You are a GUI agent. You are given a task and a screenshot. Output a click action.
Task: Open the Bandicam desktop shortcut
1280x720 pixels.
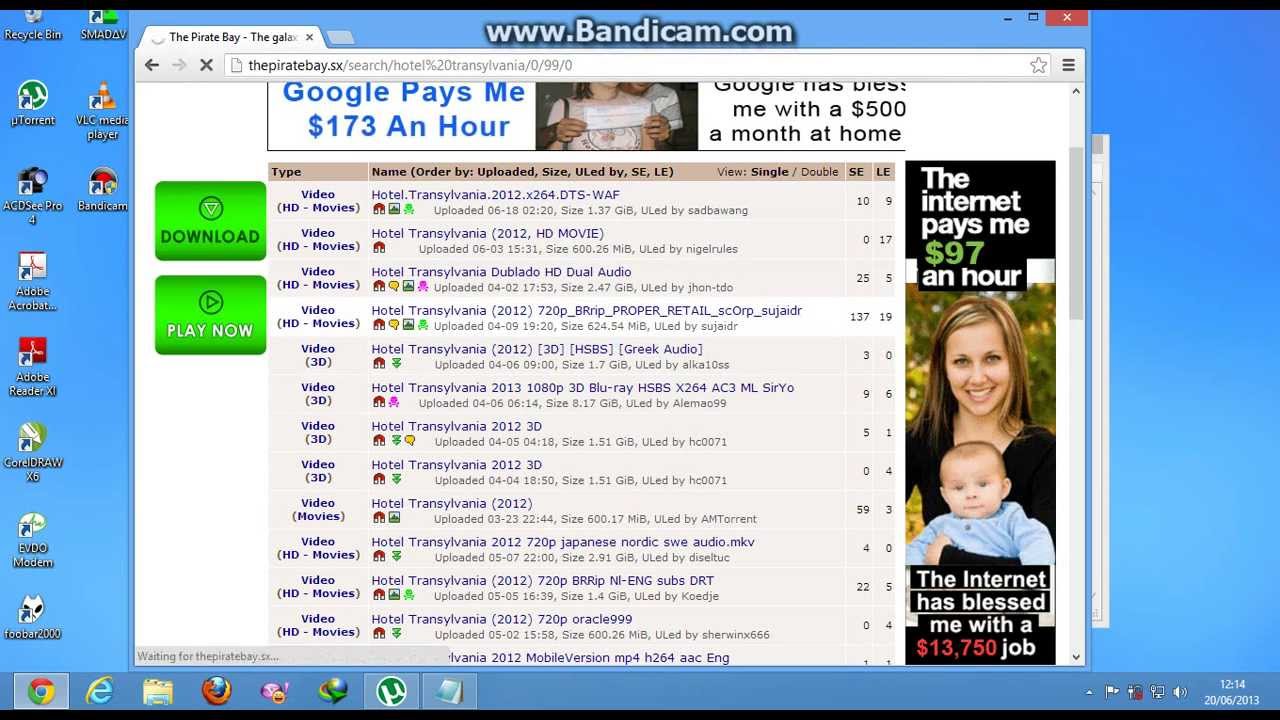(103, 189)
